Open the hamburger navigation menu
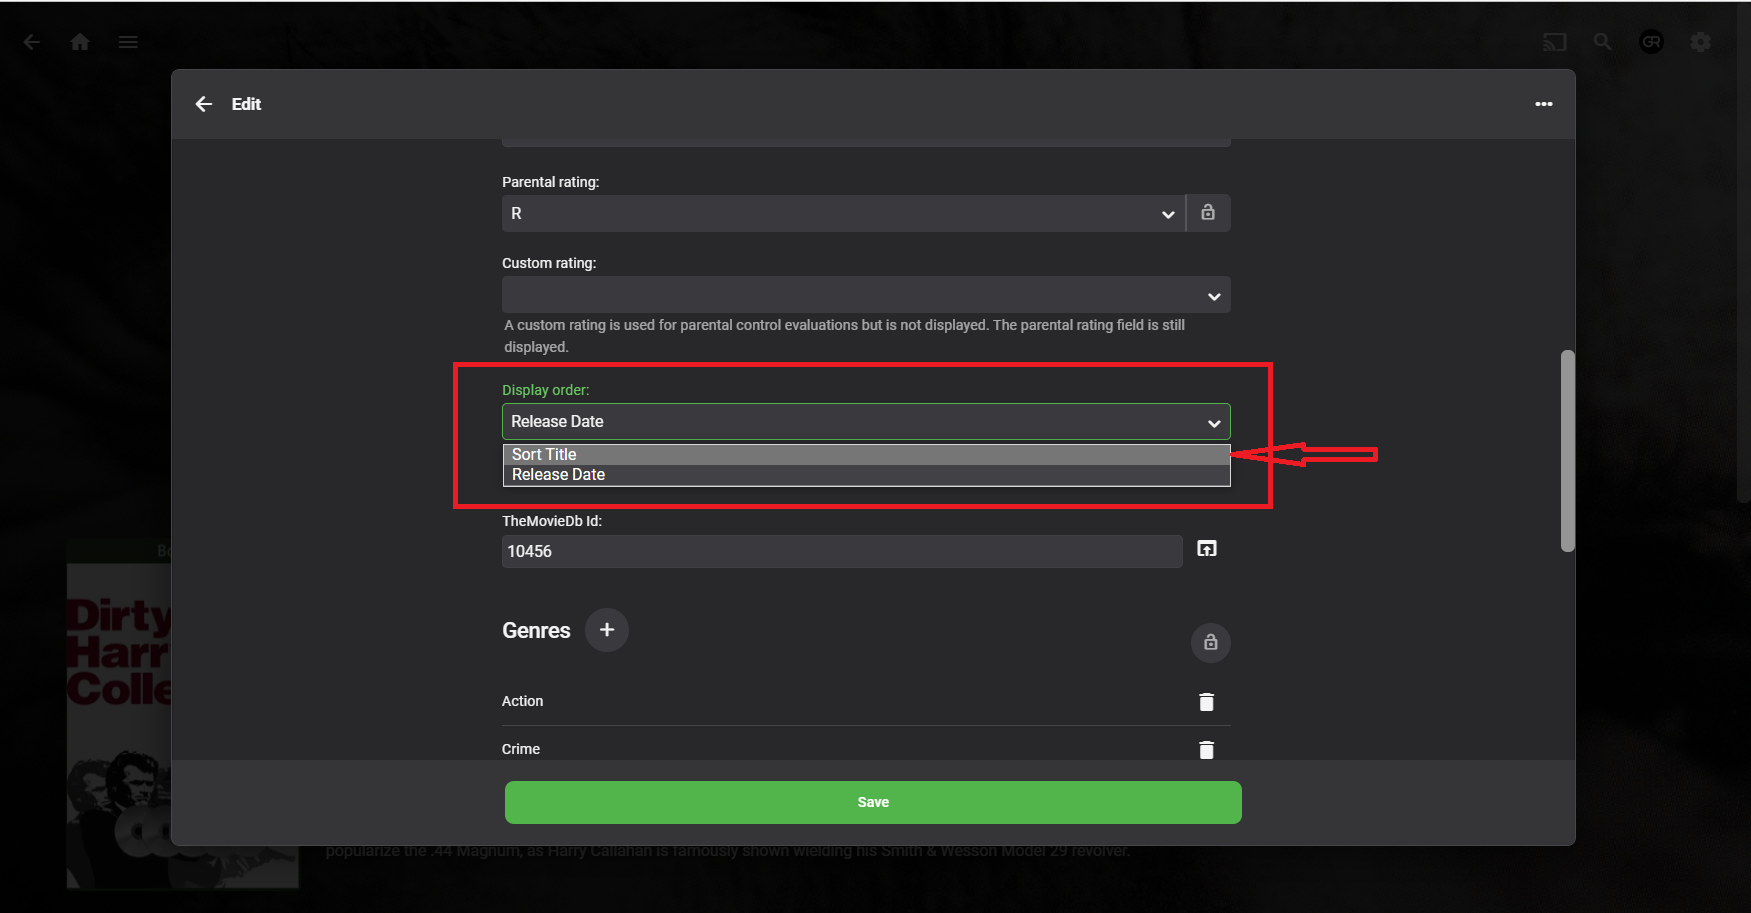1751x913 pixels. coord(128,42)
